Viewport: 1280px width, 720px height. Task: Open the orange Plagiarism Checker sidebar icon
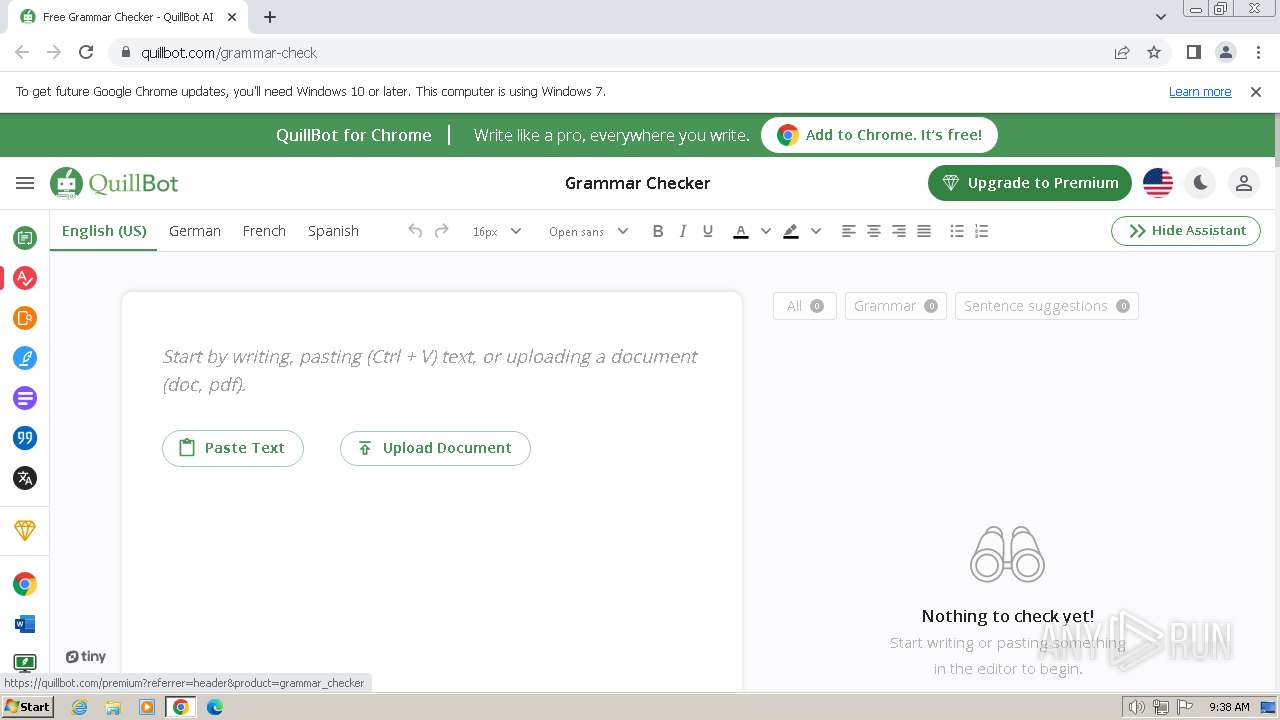tap(25, 318)
